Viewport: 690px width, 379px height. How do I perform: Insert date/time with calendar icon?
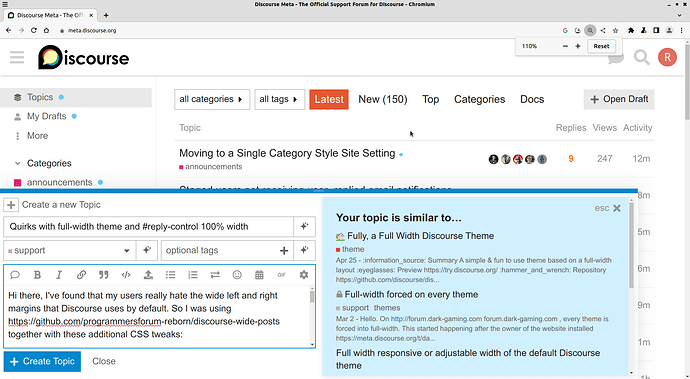(x=259, y=275)
